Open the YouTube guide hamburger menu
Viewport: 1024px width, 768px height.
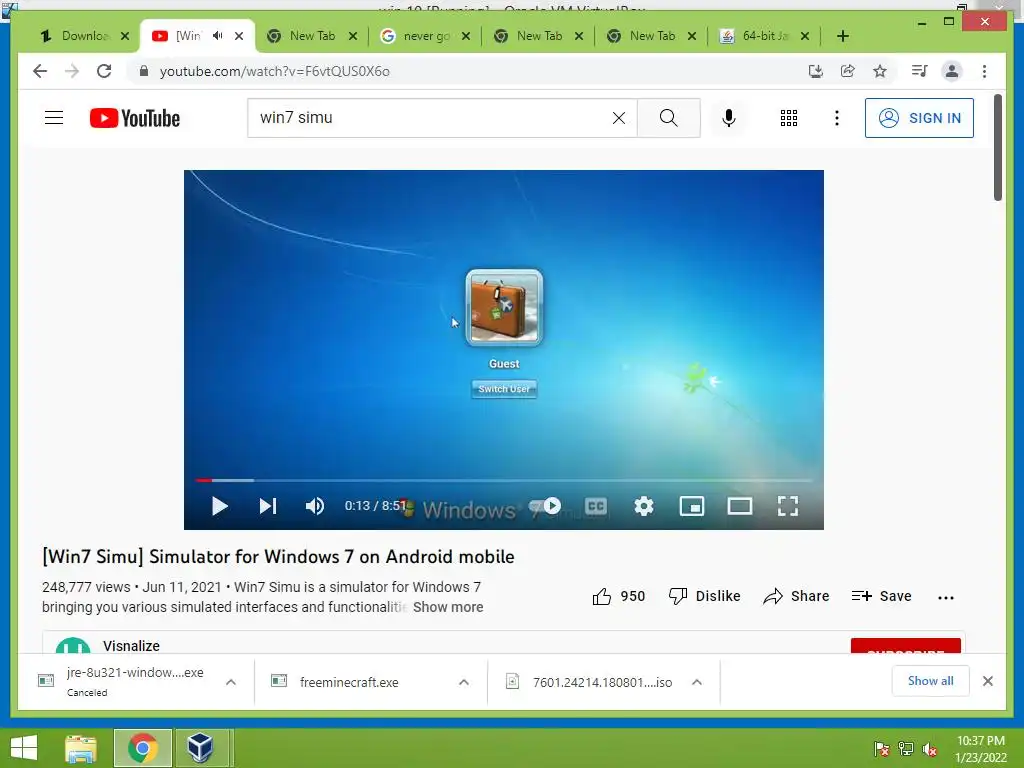click(x=54, y=118)
